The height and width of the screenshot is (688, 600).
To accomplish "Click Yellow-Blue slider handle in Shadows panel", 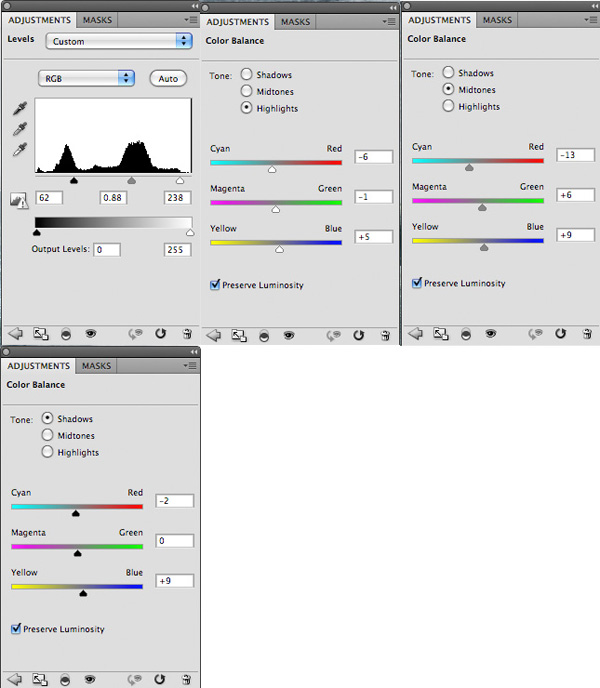I will 83,593.
